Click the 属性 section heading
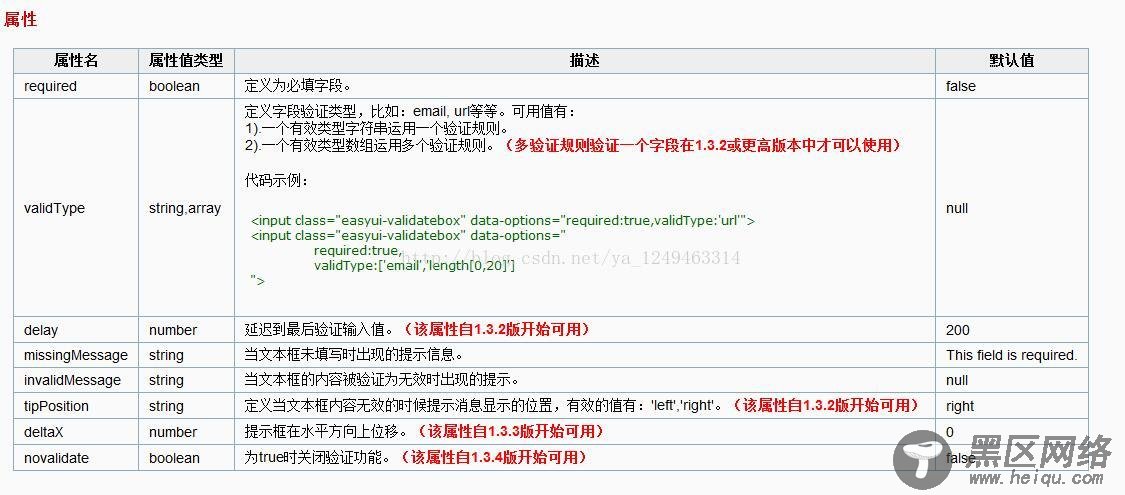 click(x=20, y=19)
